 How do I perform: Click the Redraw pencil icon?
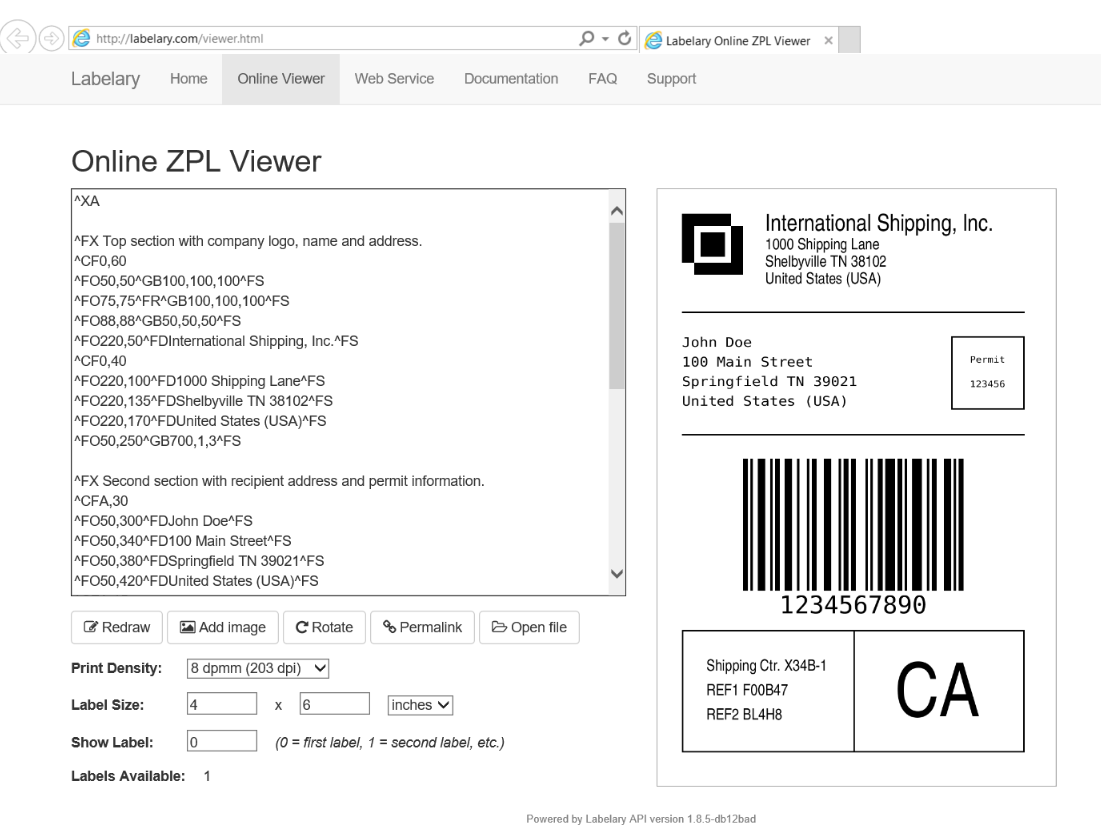pyautogui.click(x=92, y=627)
